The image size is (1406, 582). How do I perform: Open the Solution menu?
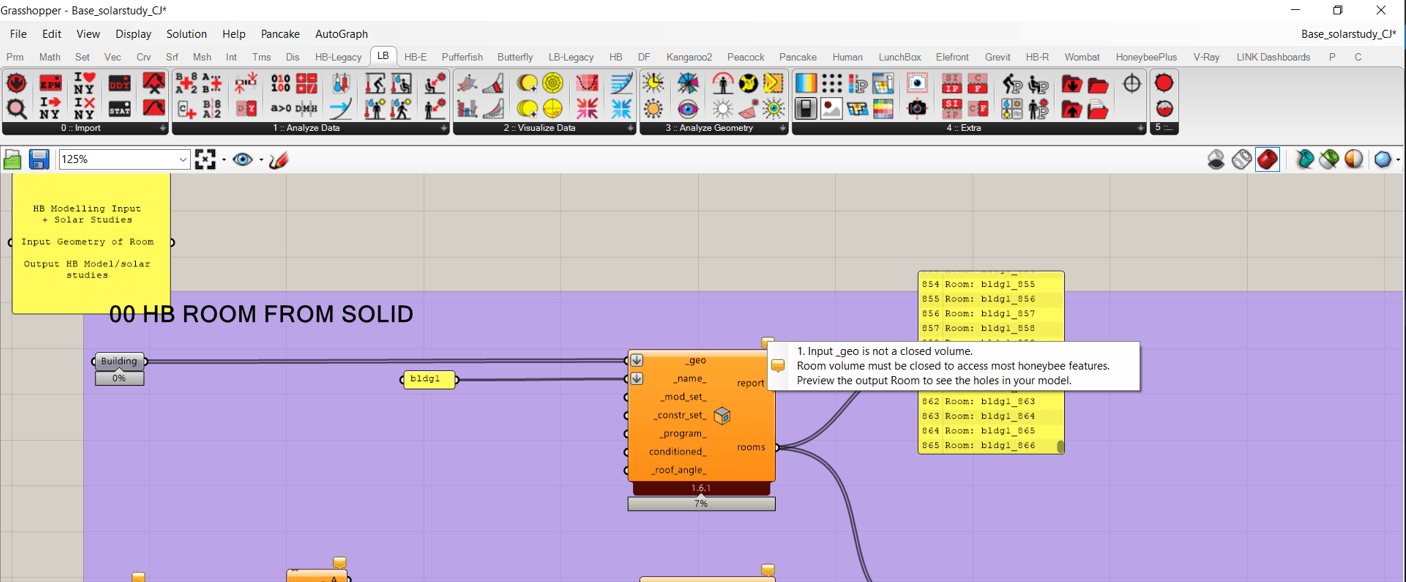tap(186, 34)
